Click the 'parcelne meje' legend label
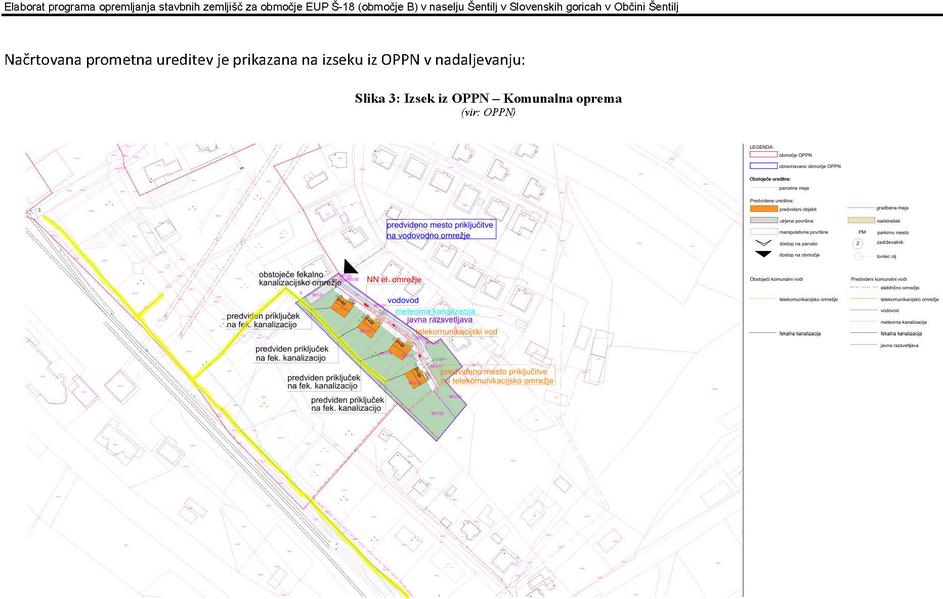 pos(794,188)
